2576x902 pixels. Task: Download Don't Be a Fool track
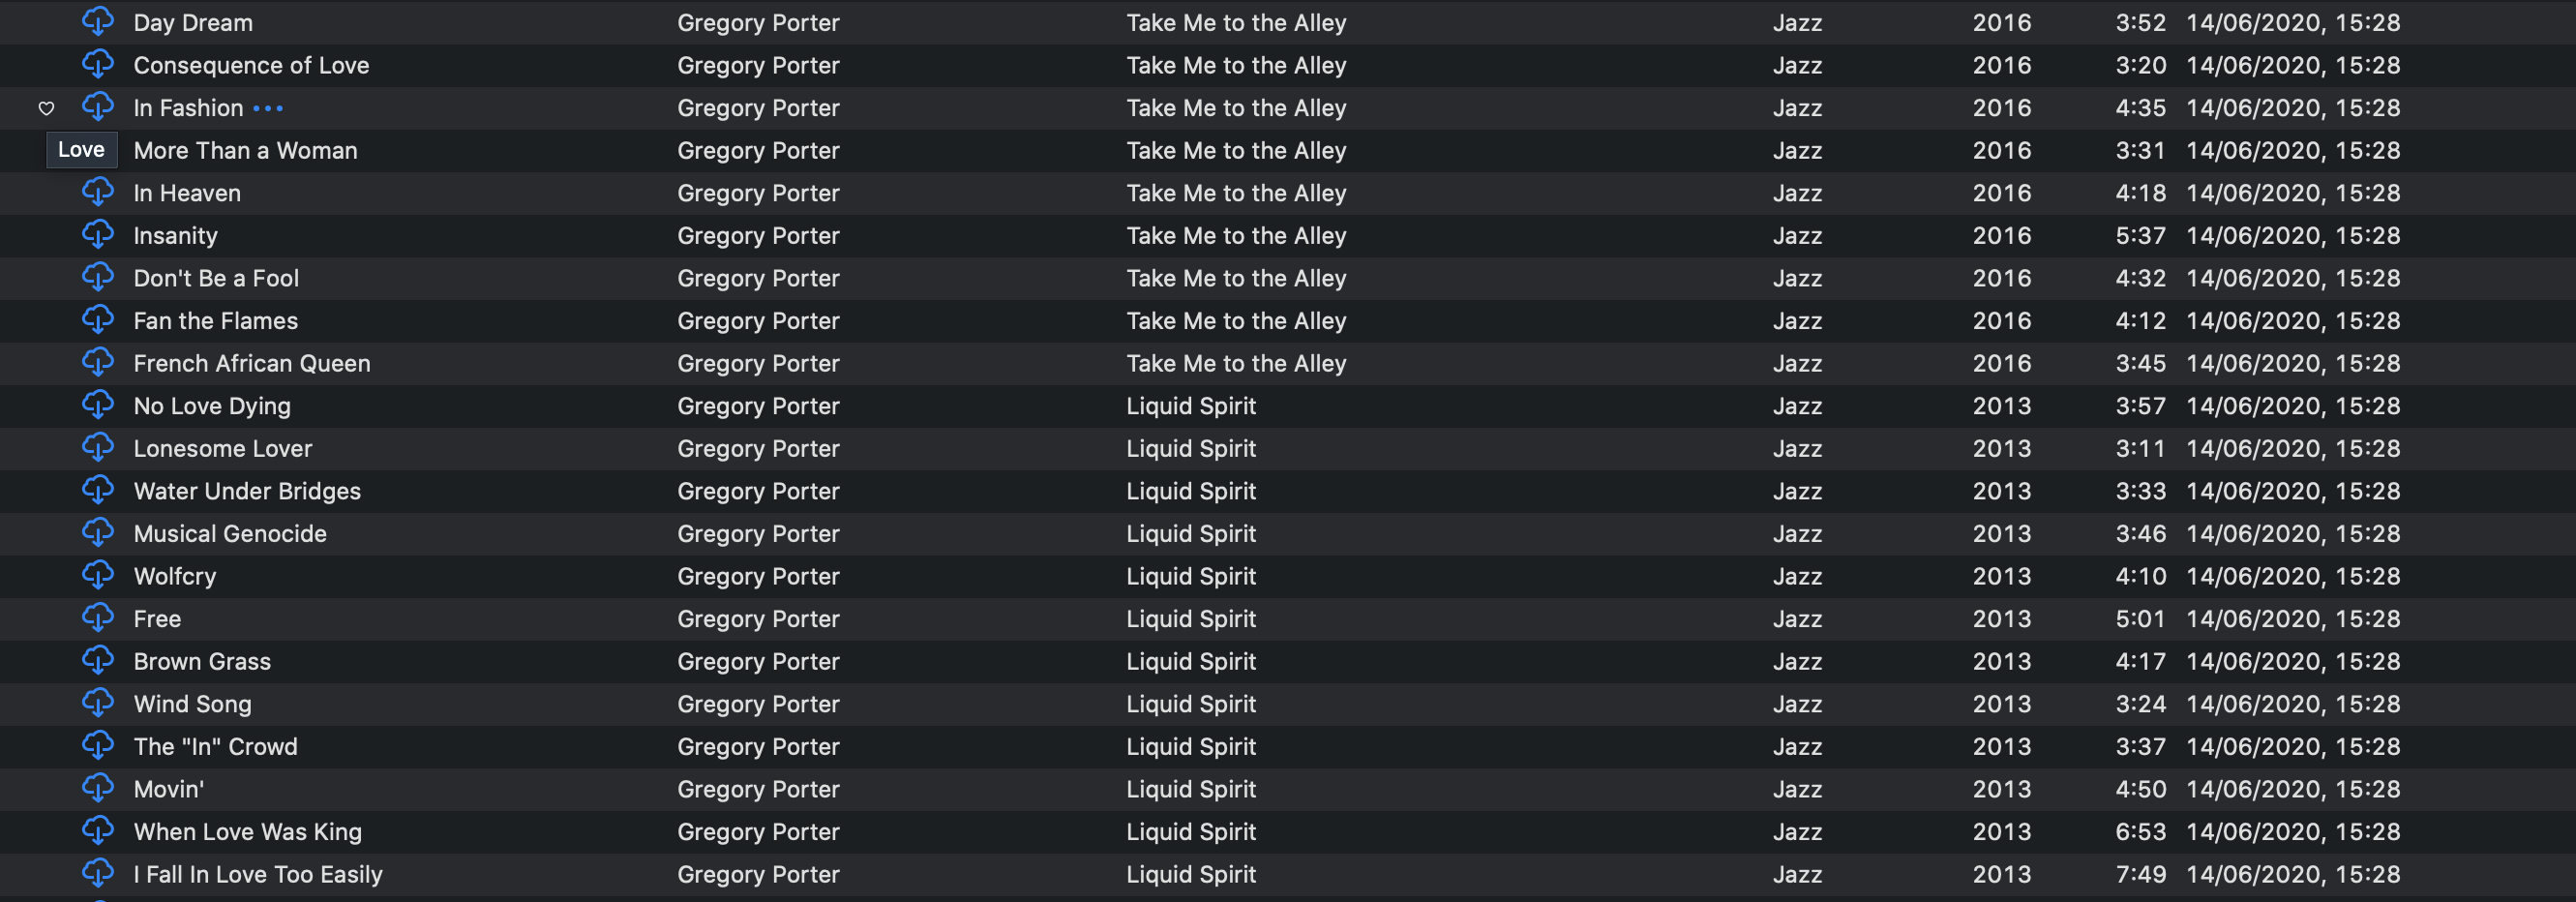pyautogui.click(x=98, y=277)
